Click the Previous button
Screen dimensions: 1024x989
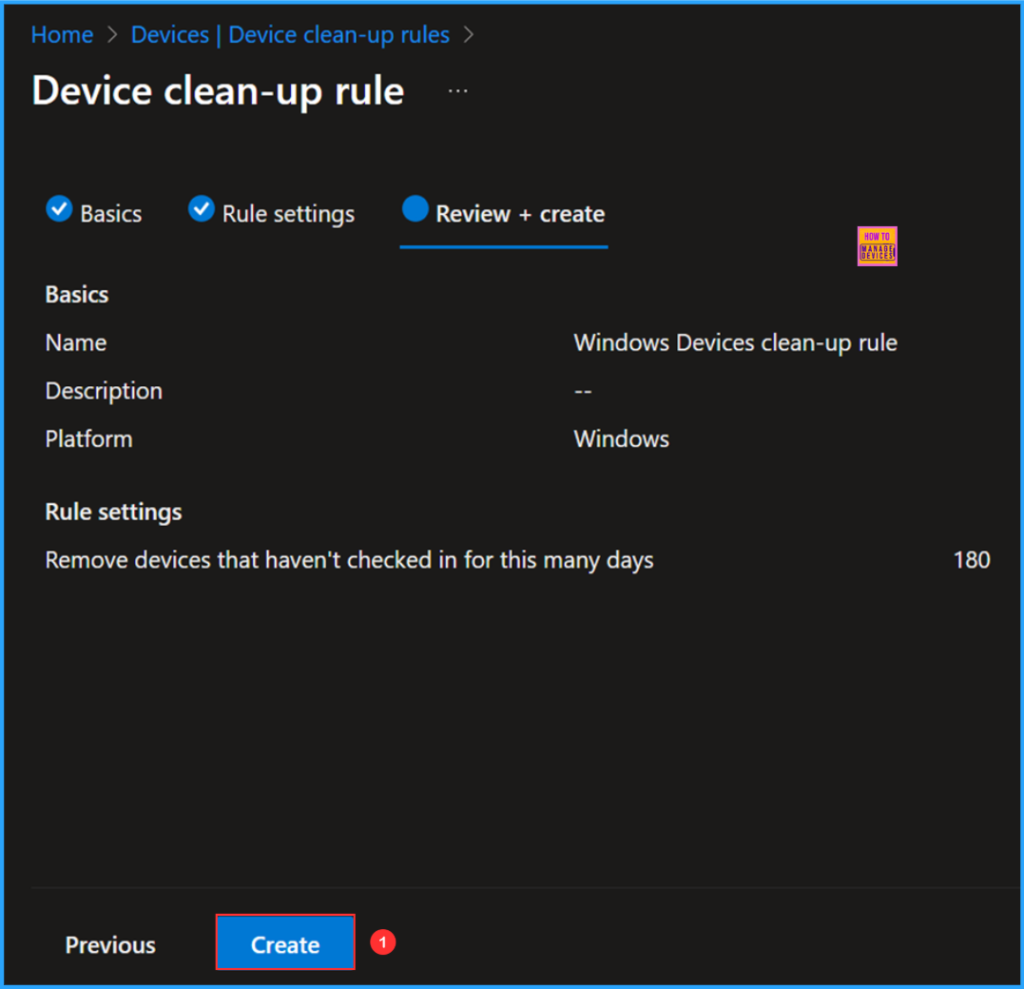(110, 945)
